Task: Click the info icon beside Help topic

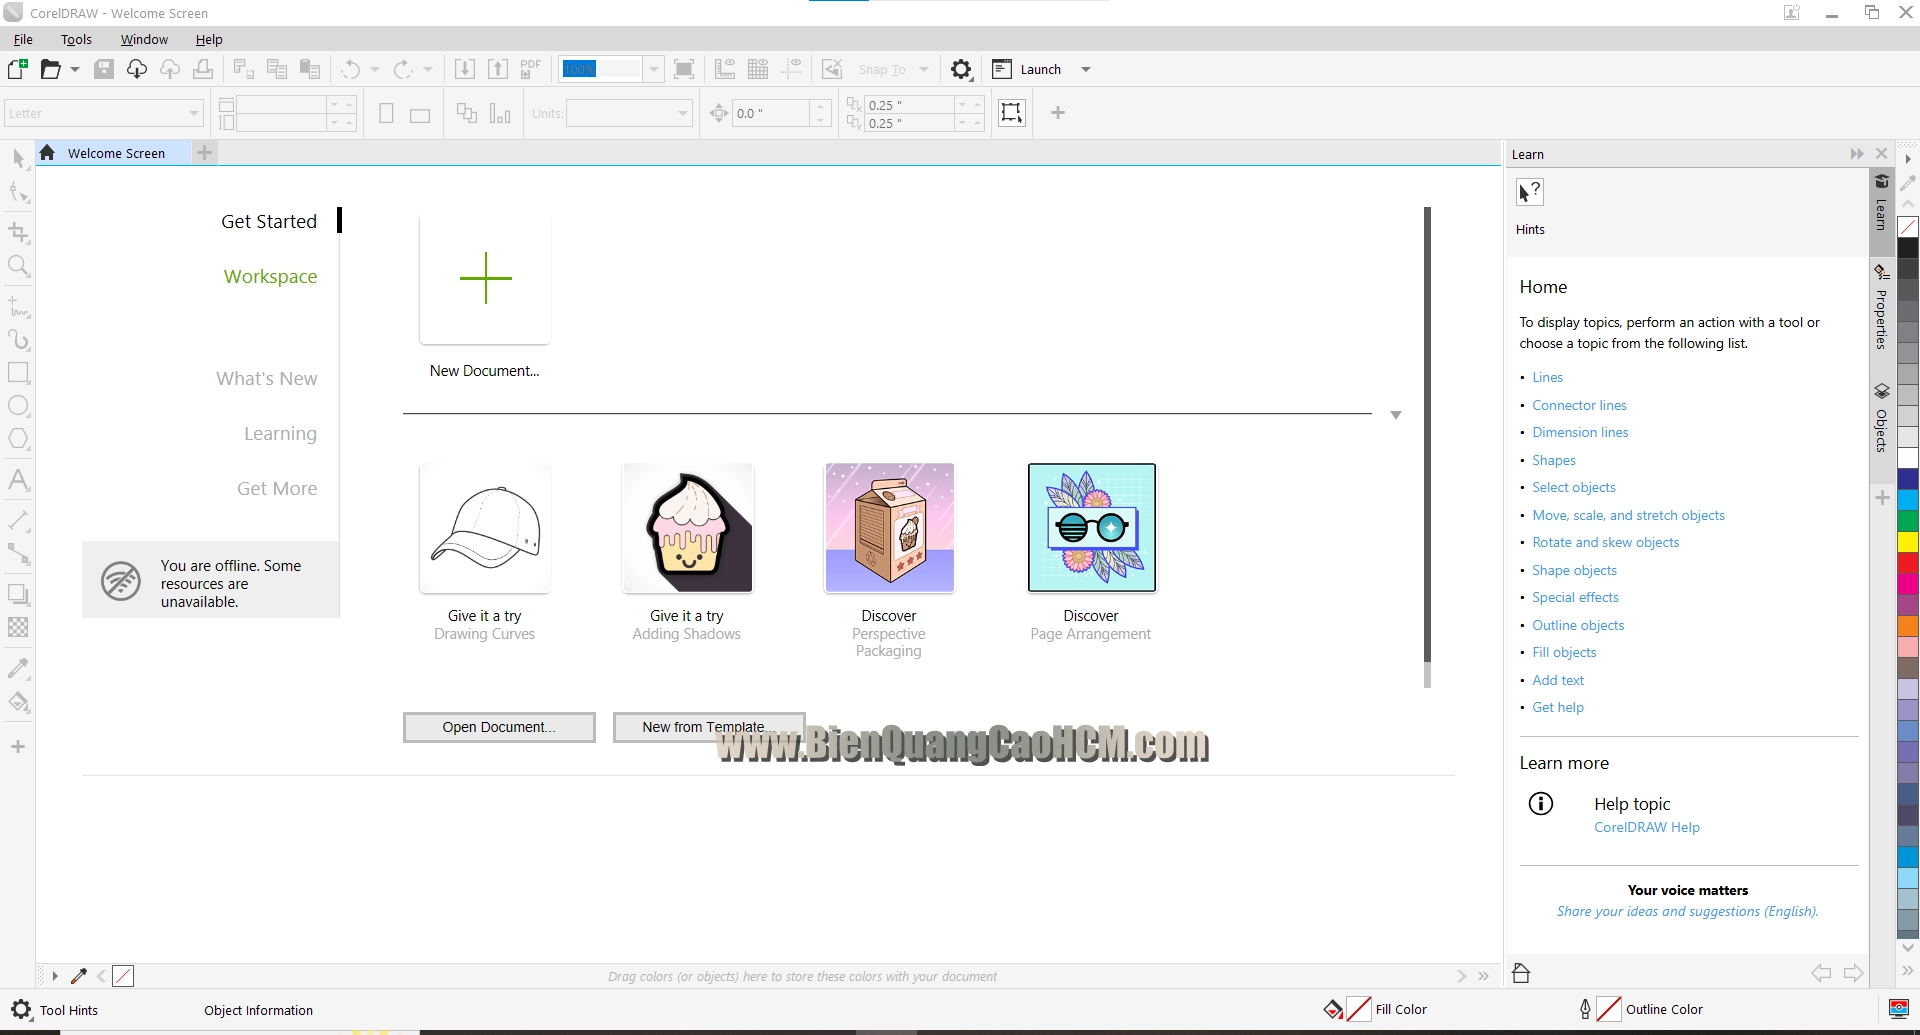Action: click(x=1541, y=803)
